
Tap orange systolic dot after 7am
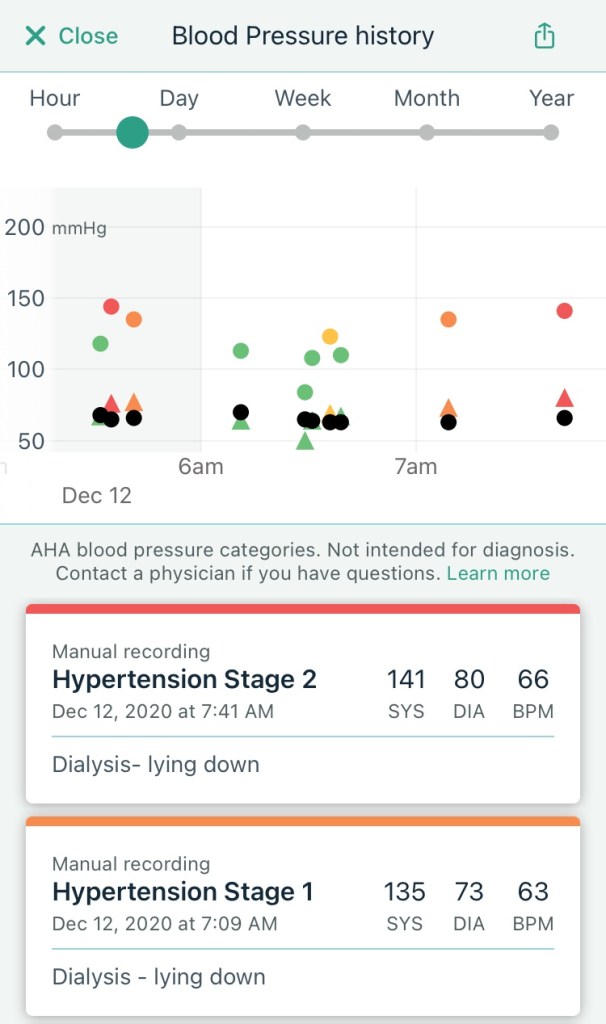pos(448,320)
